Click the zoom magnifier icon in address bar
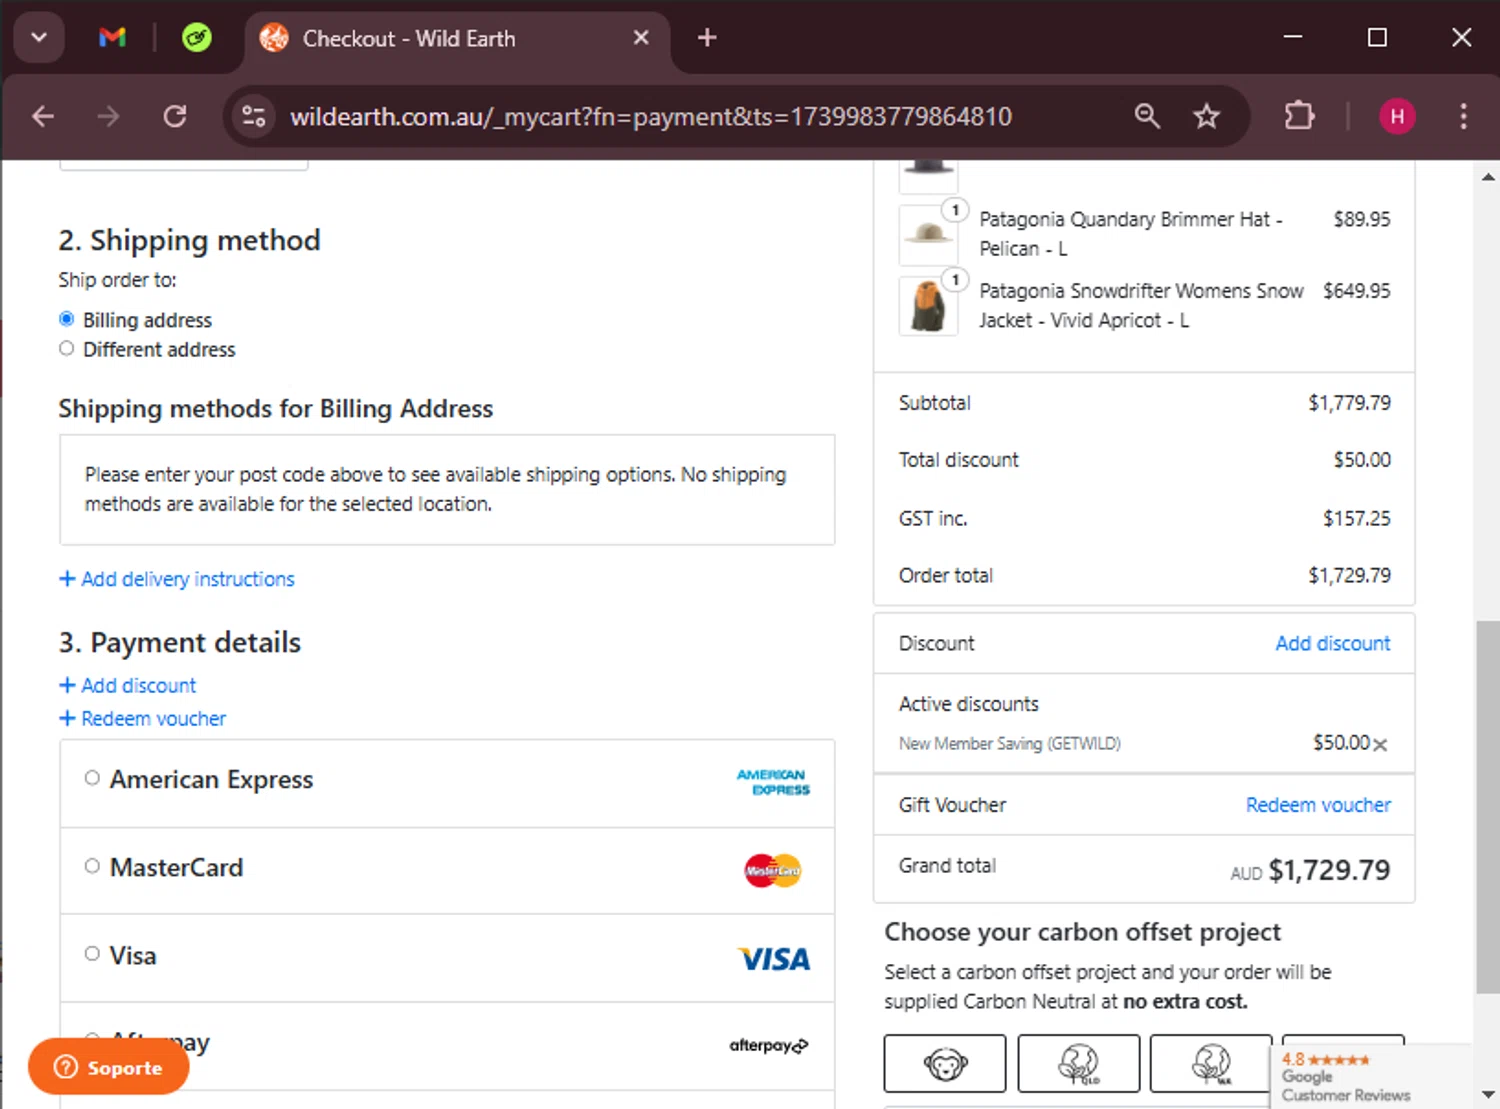 pos(1147,117)
